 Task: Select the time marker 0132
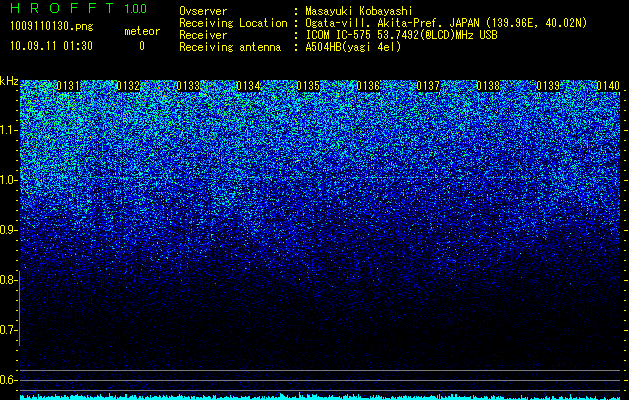pos(128,86)
